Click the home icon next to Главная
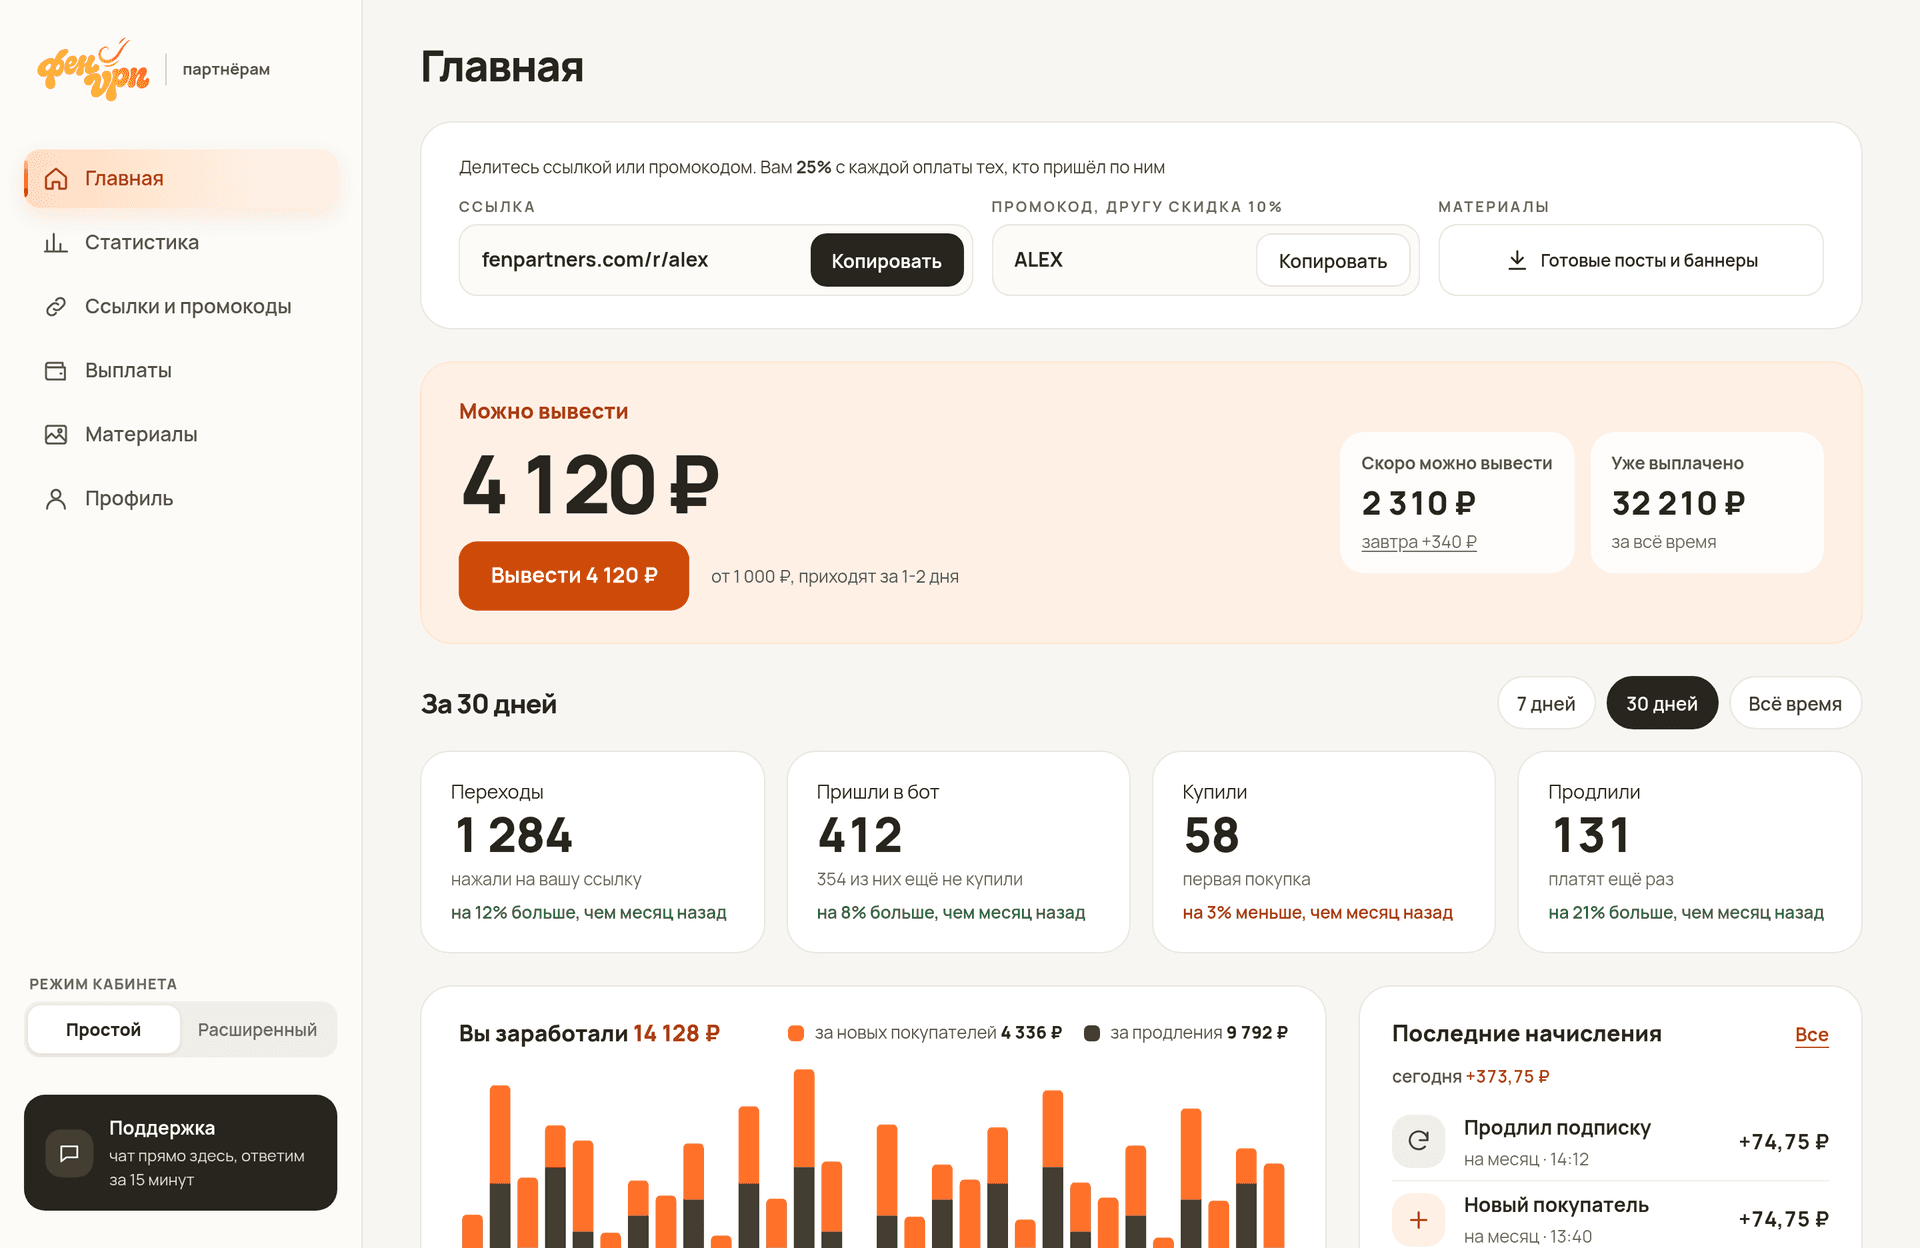The height and width of the screenshot is (1248, 1920). click(56, 179)
